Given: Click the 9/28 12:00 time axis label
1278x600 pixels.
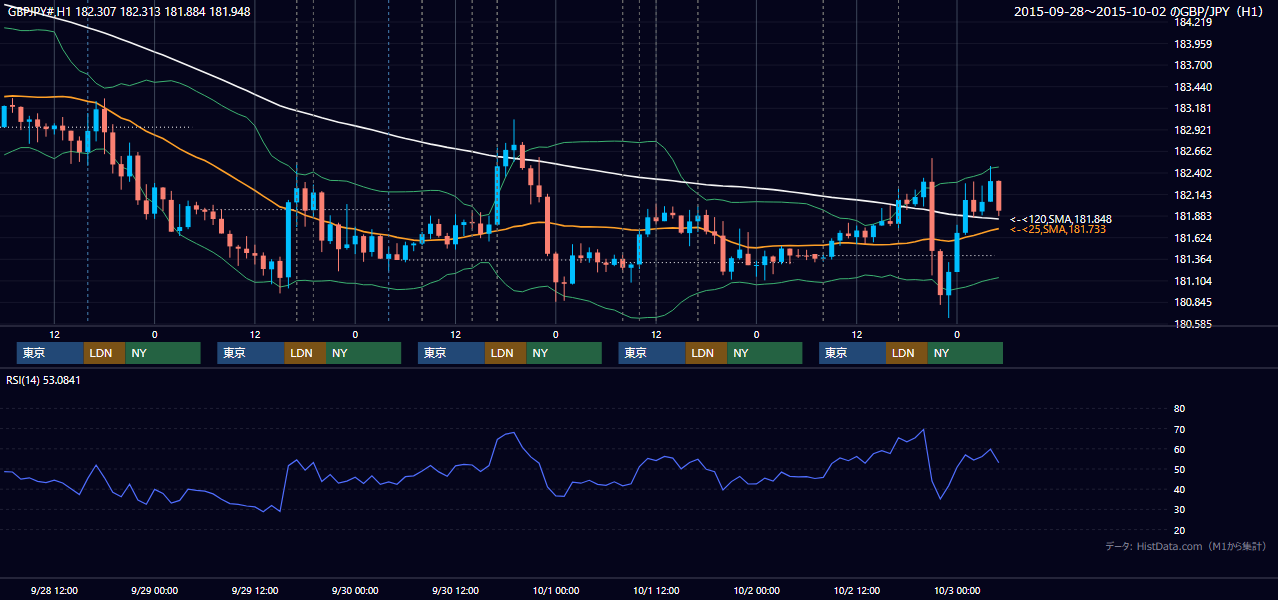Looking at the screenshot, I should (54, 590).
